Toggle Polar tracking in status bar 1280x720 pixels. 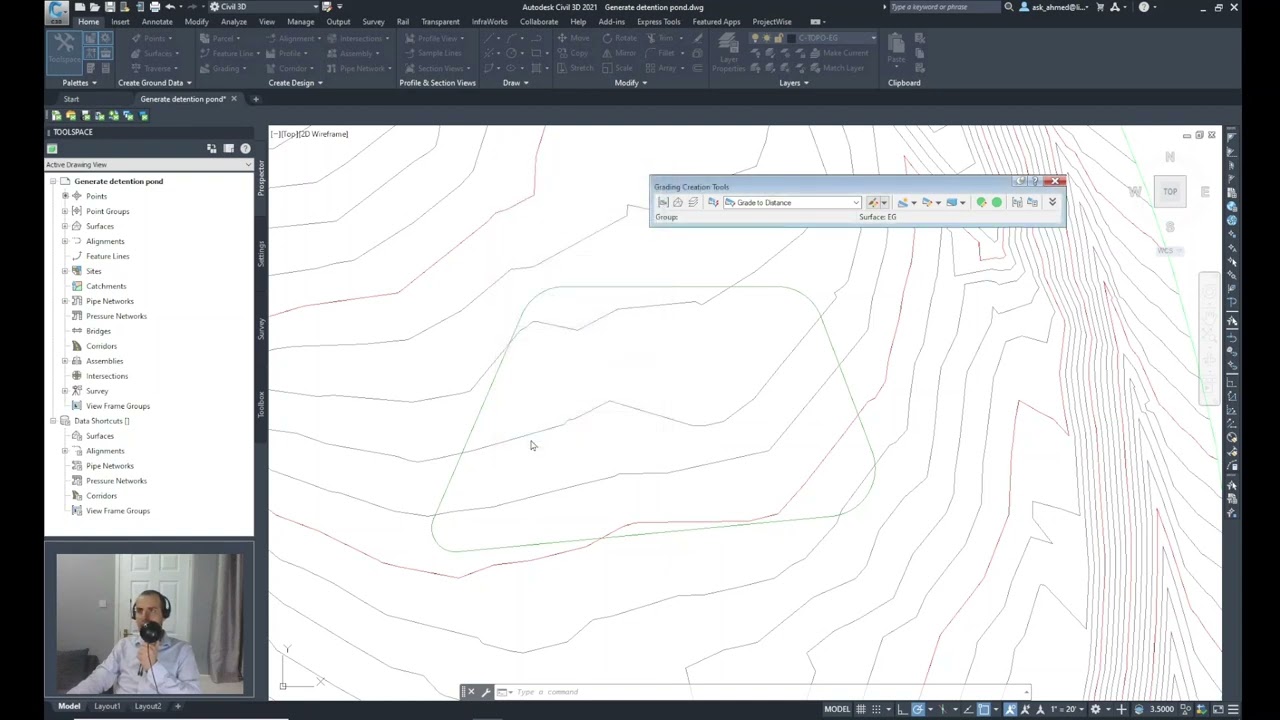click(x=918, y=709)
